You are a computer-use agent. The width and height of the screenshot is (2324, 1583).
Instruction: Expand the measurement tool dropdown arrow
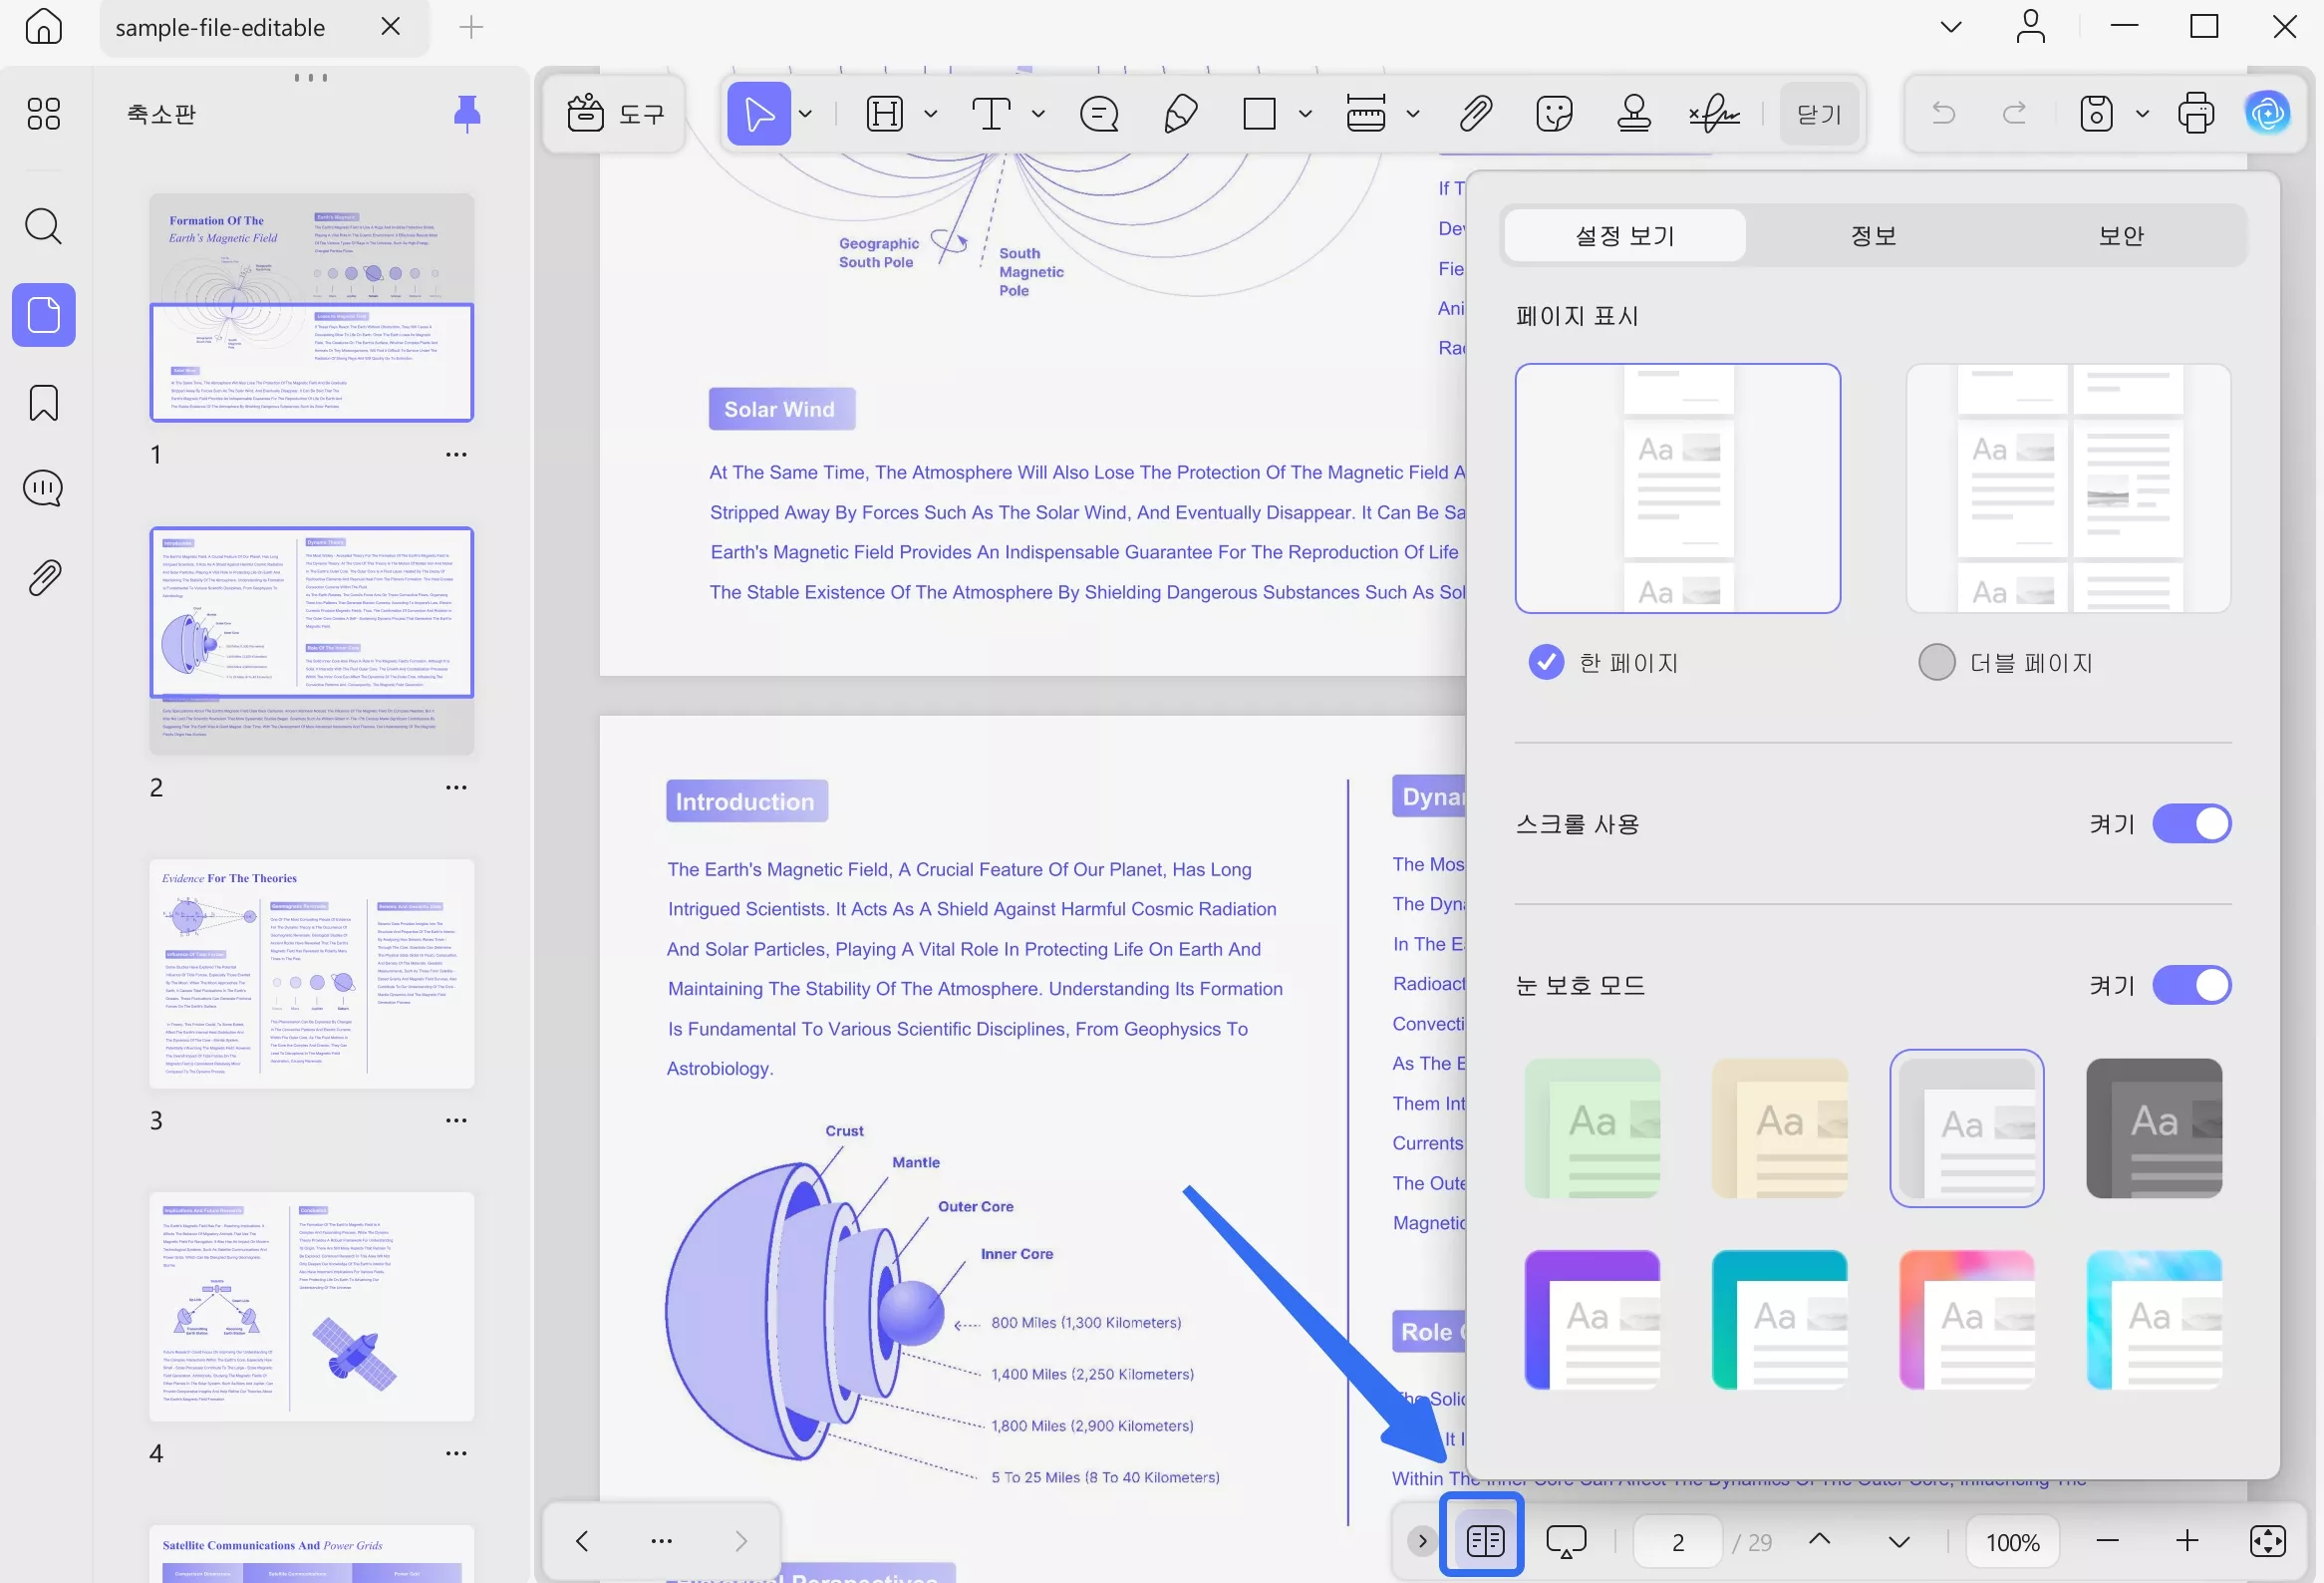coord(1412,114)
